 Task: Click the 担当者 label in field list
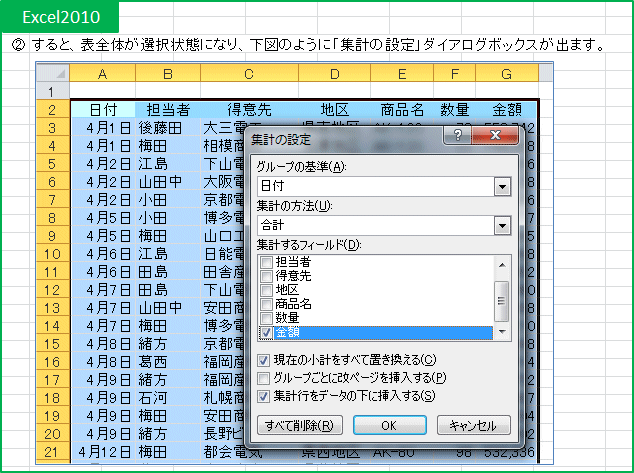click(293, 262)
